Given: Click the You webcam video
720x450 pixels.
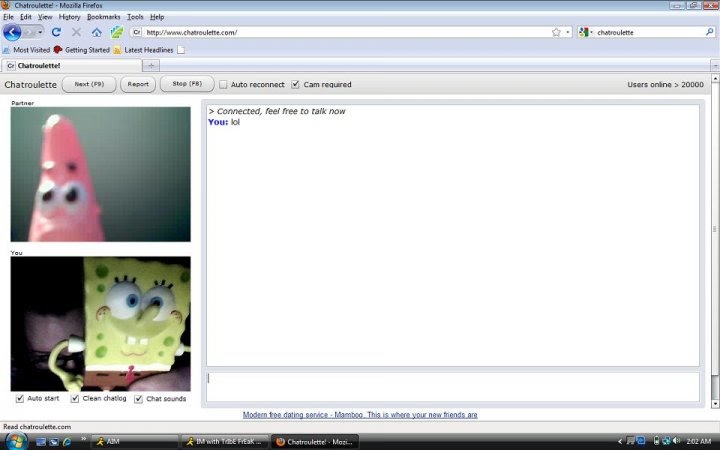Looking at the screenshot, I should [101, 324].
